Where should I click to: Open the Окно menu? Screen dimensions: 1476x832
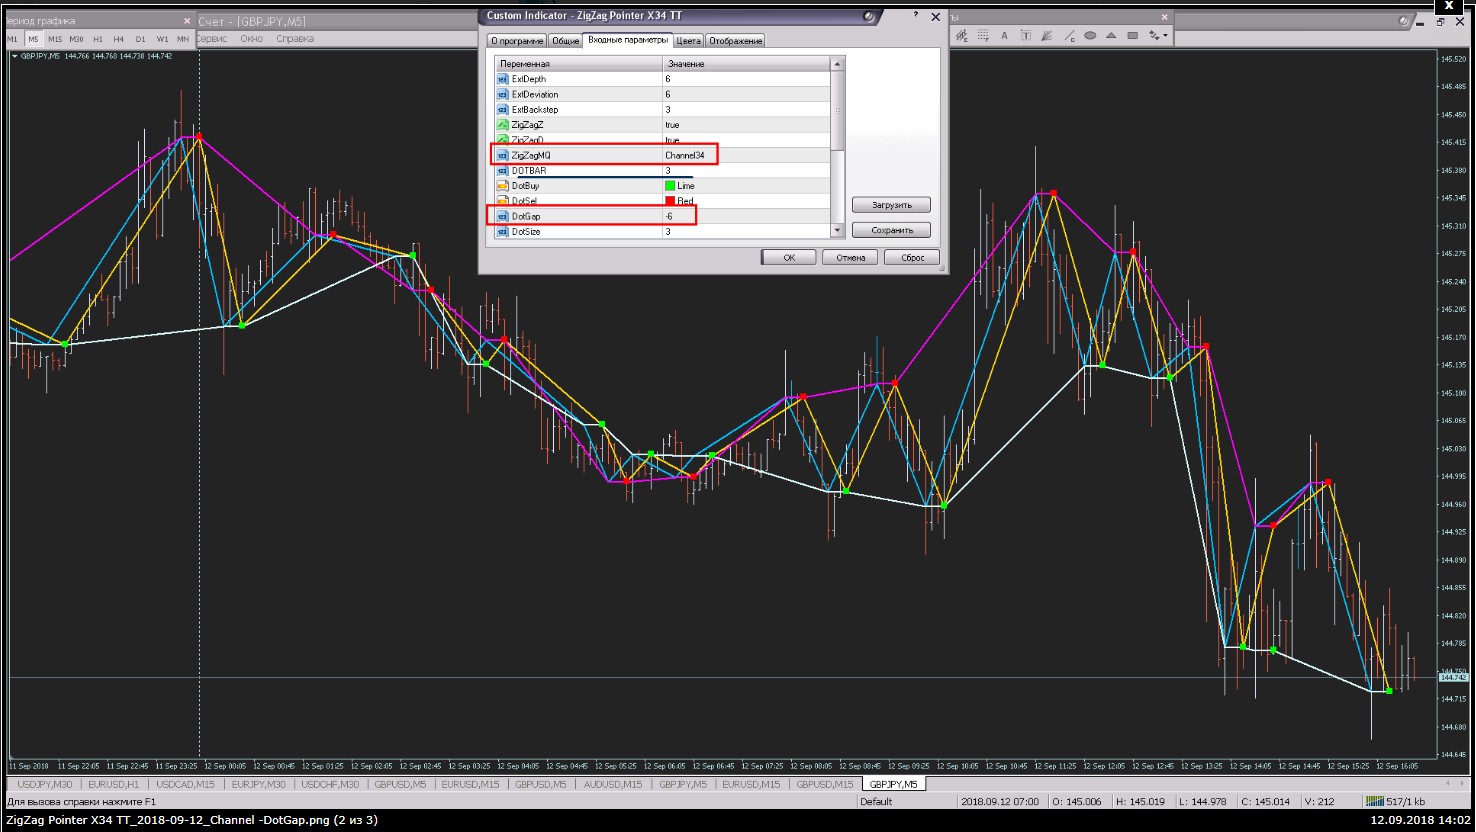tap(251, 39)
